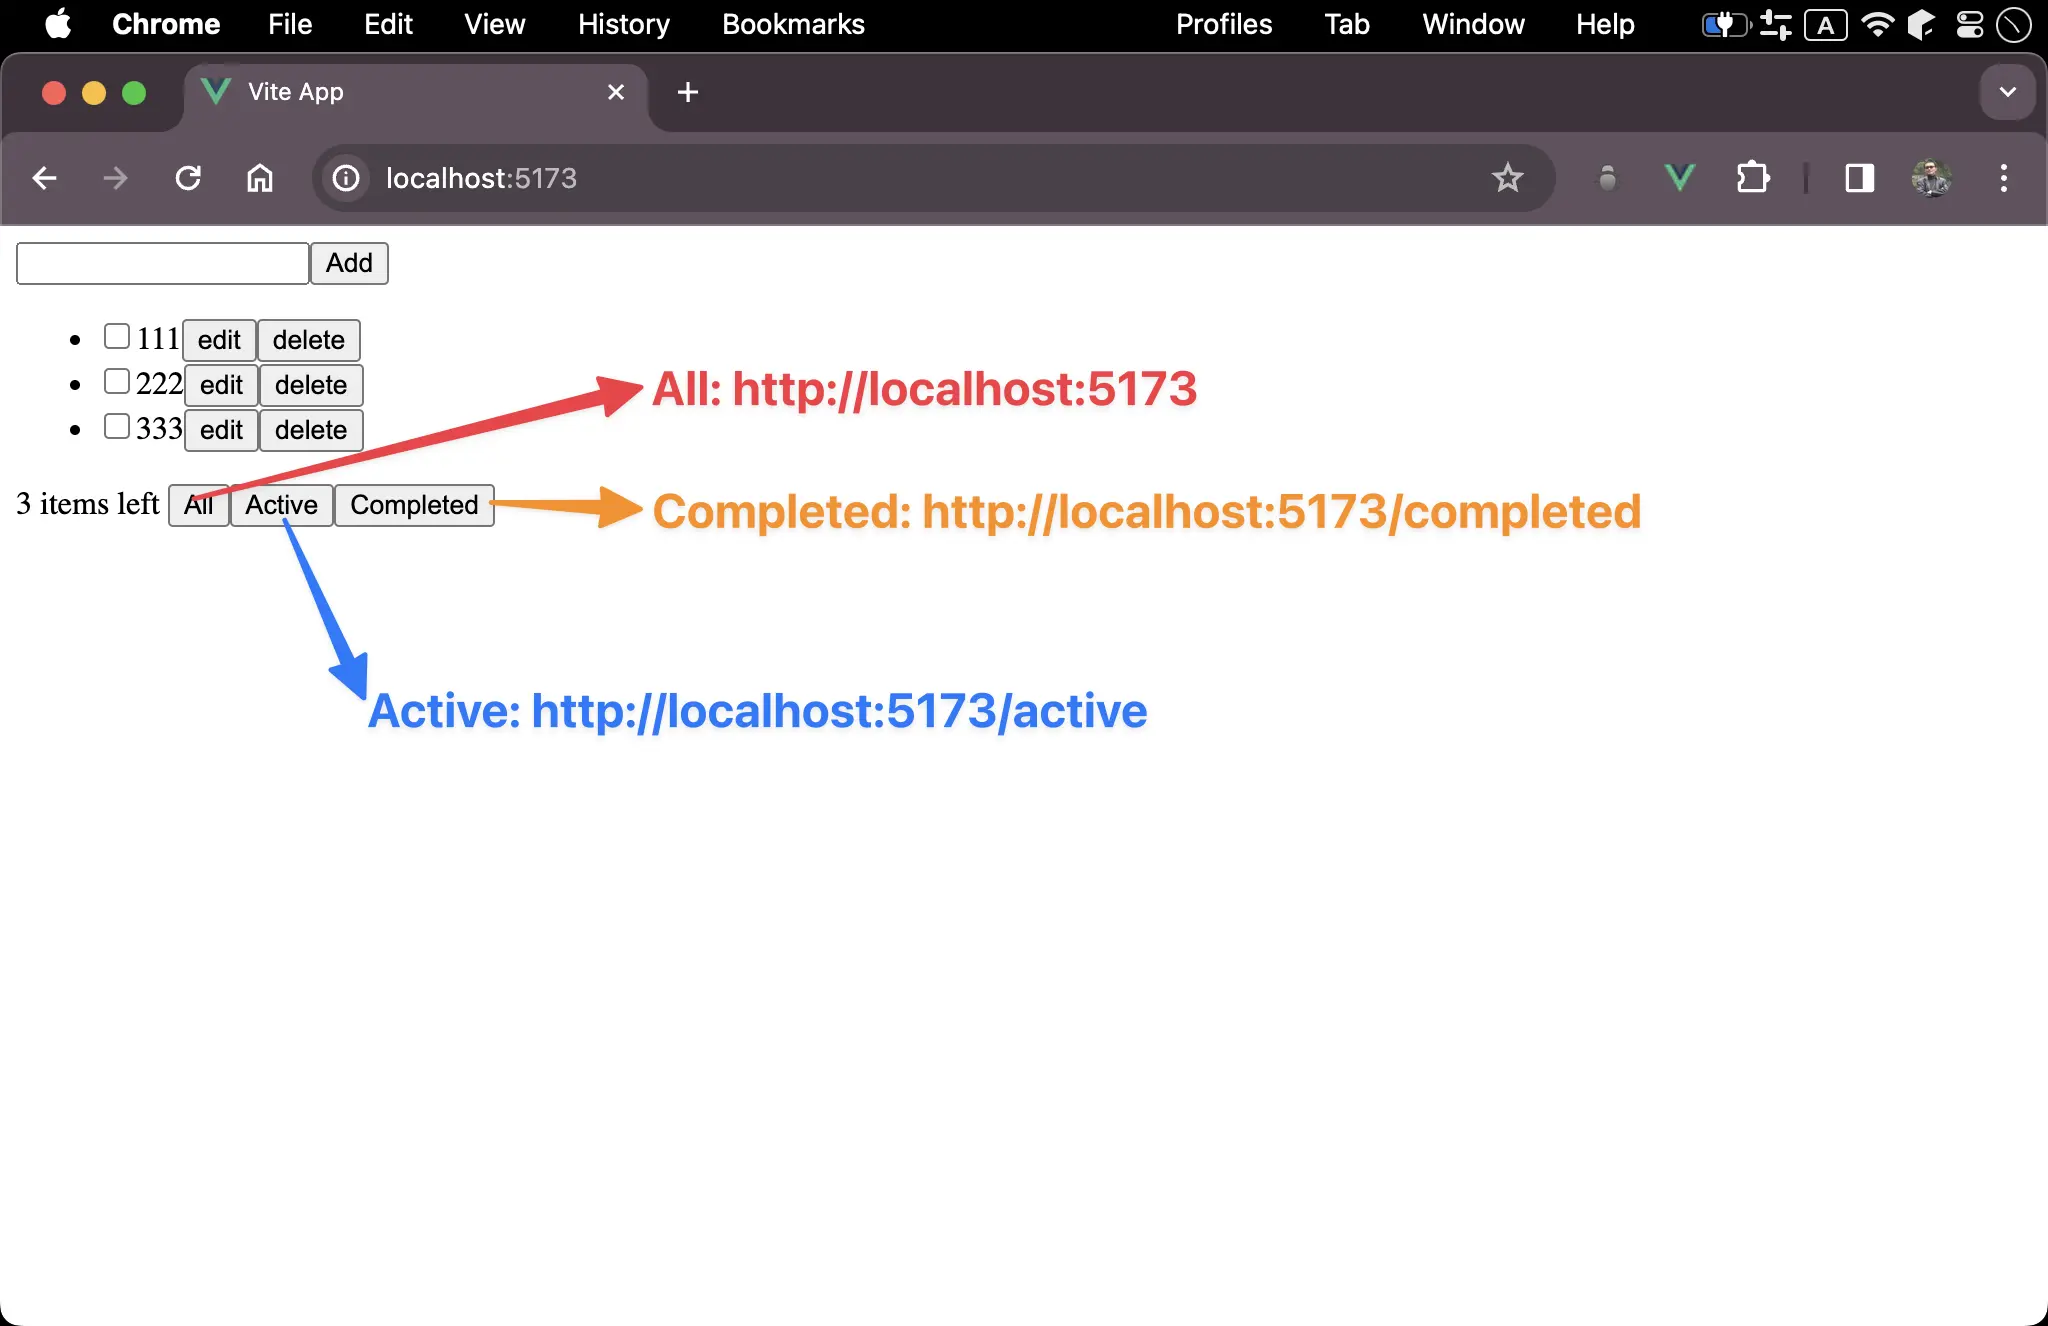
Task: Reload the page
Action: tap(188, 178)
